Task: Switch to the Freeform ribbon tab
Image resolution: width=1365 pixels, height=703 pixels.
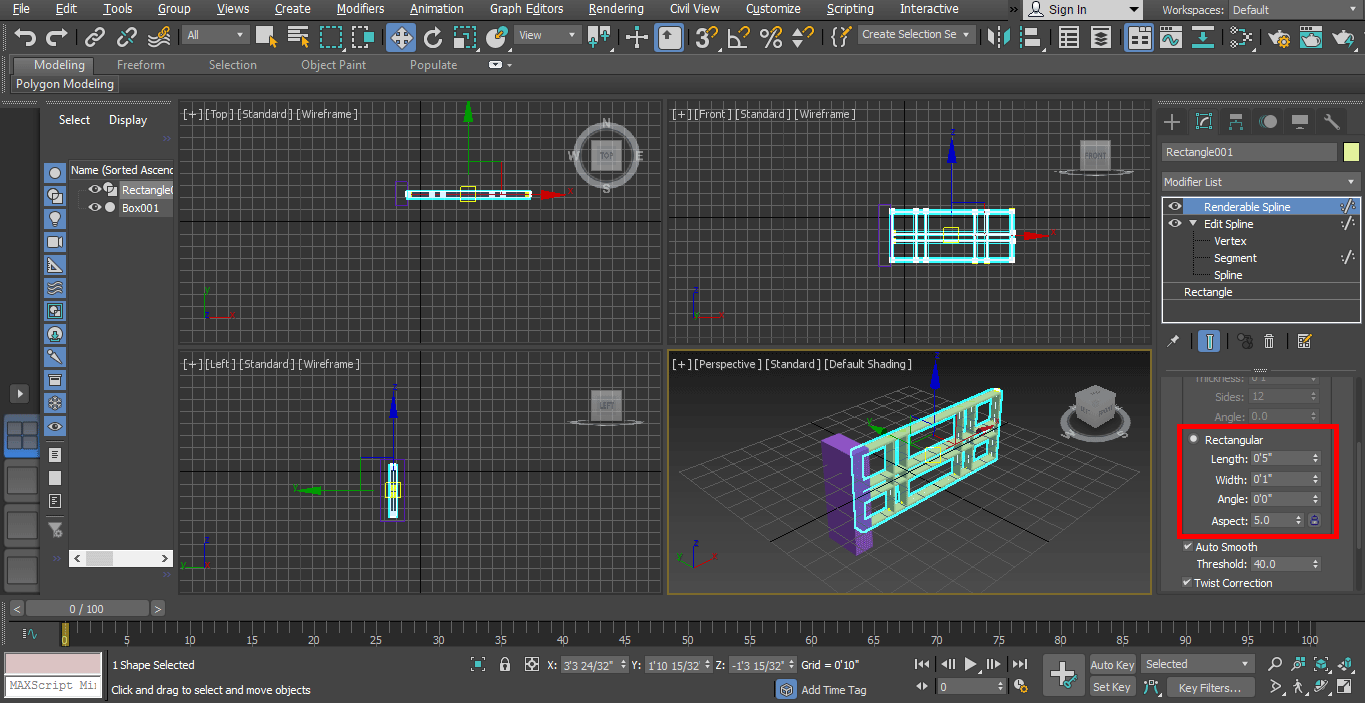Action: [x=139, y=64]
